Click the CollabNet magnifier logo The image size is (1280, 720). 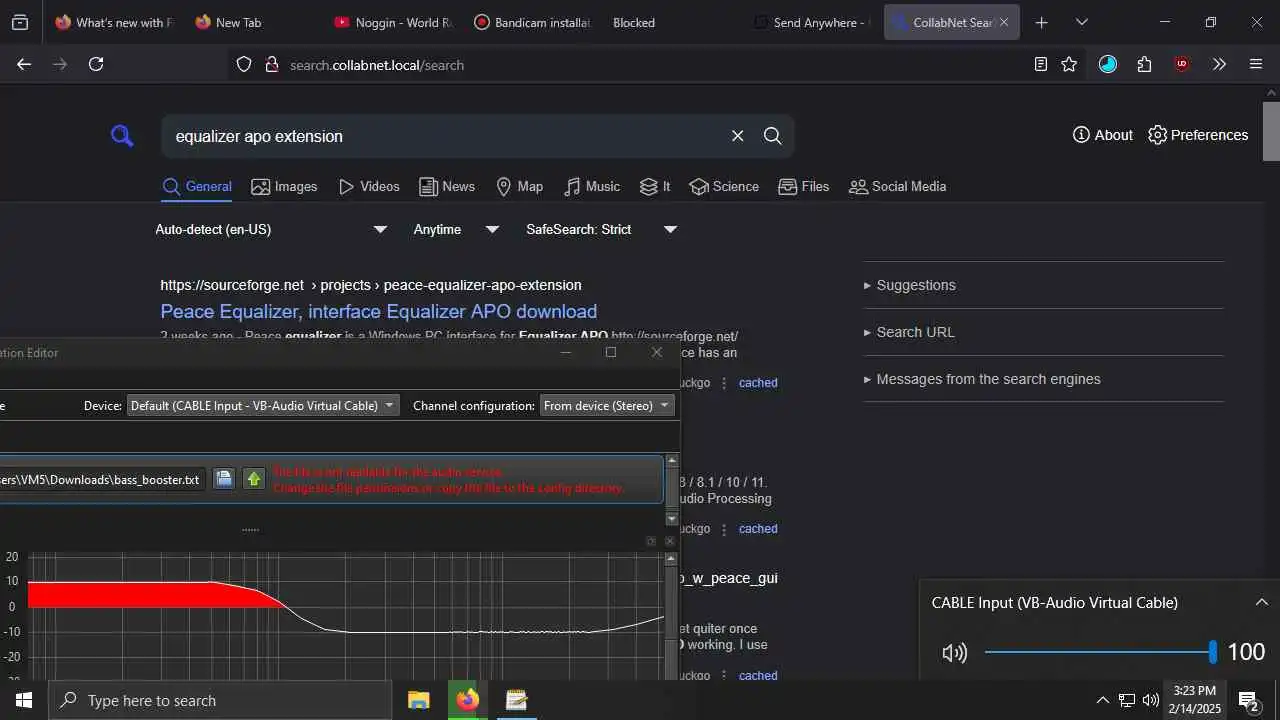pos(122,136)
